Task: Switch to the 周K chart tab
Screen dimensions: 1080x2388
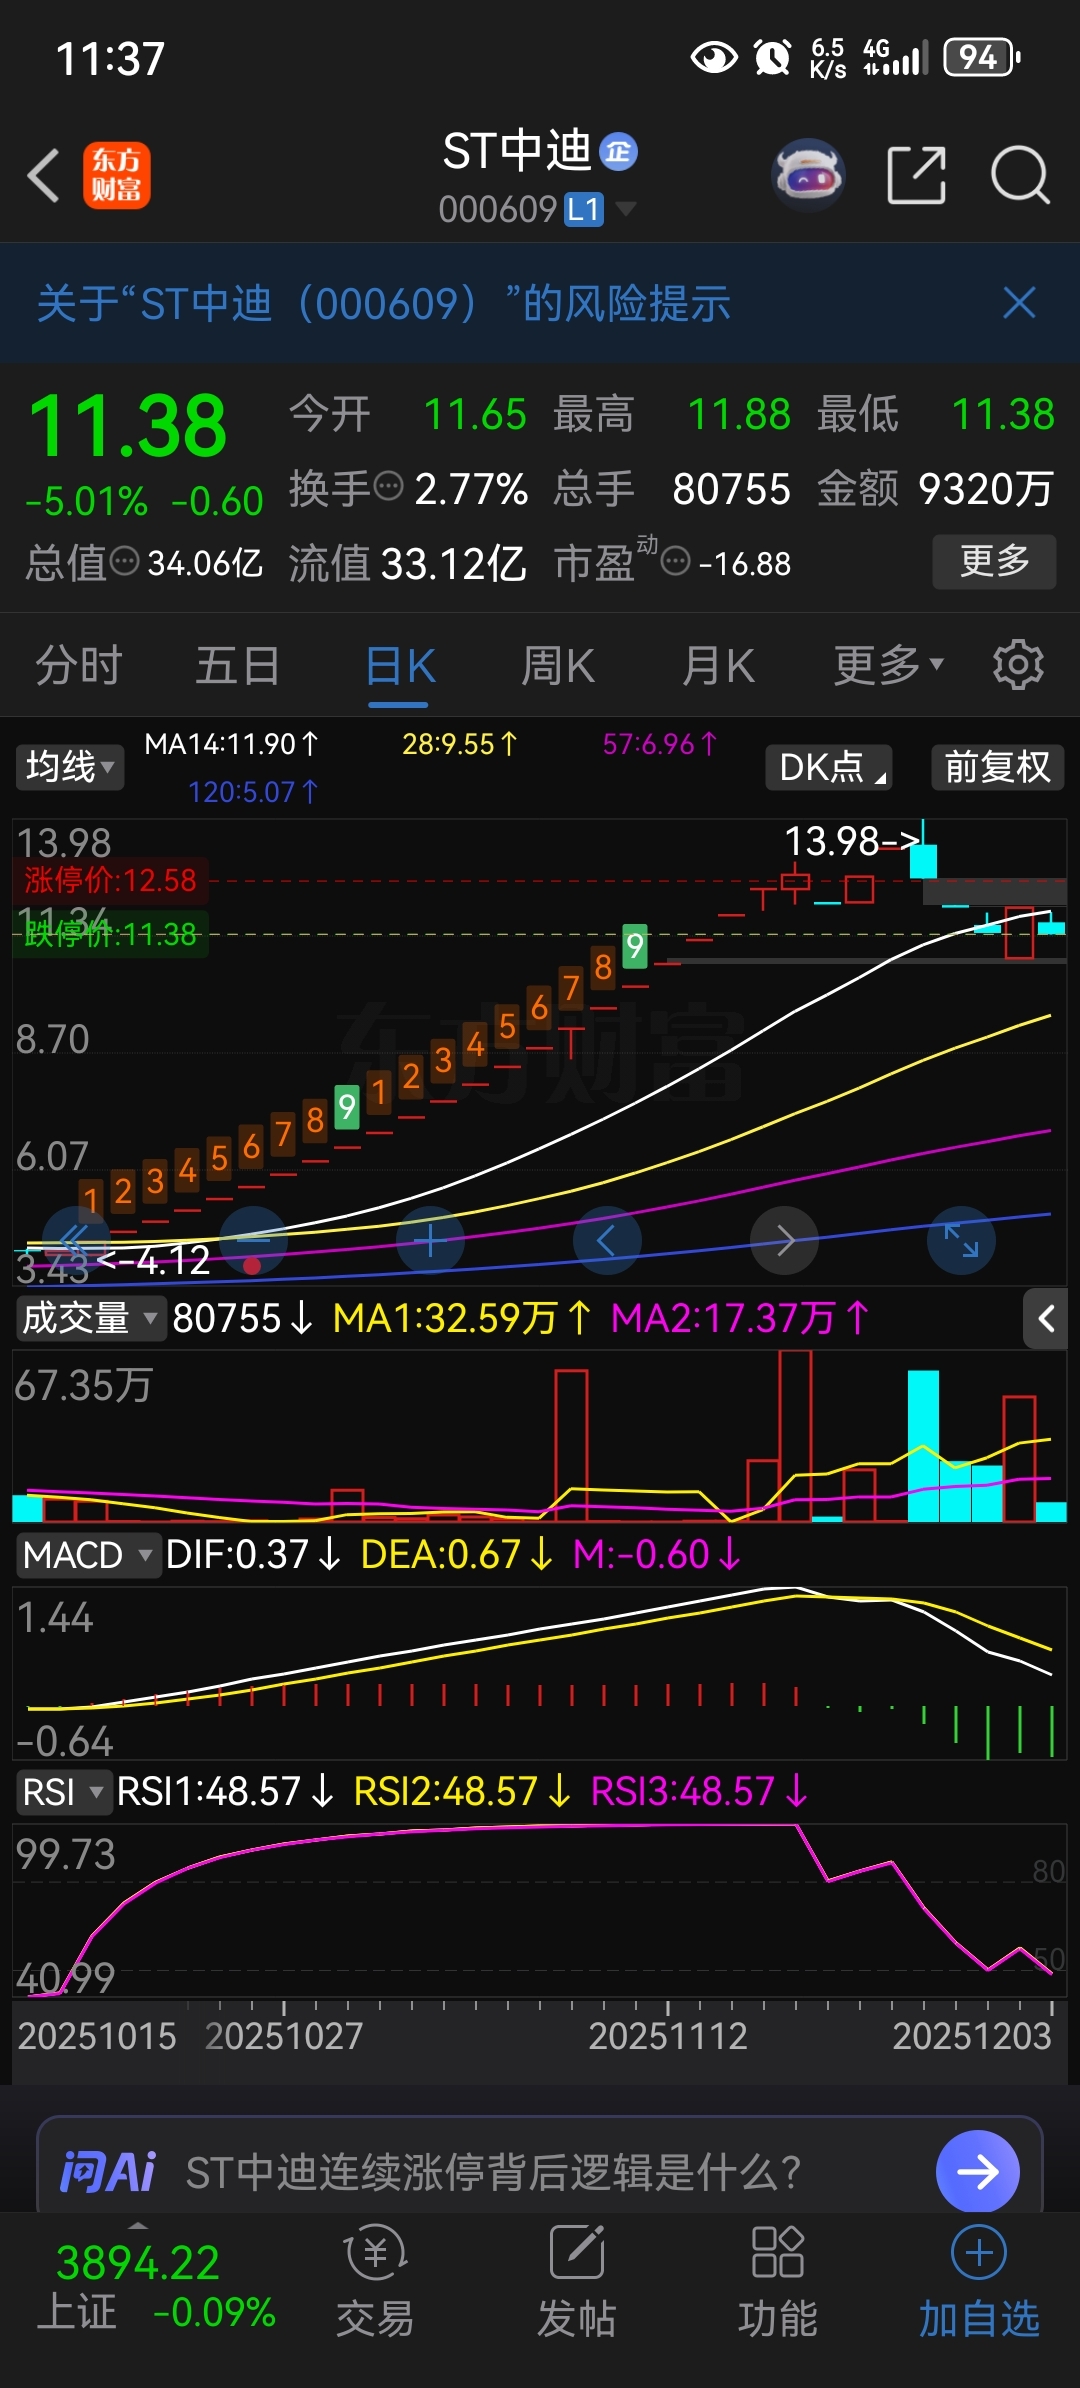Action: 558,665
